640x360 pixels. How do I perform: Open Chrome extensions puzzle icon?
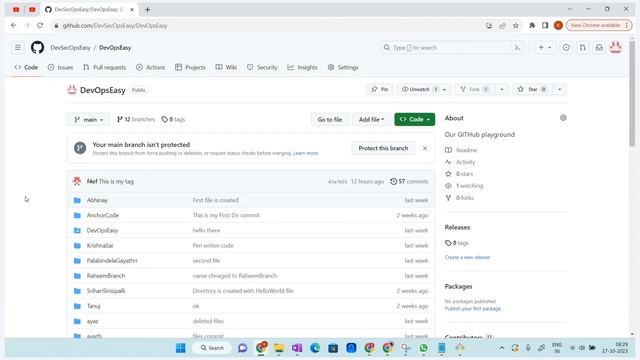click(532, 25)
